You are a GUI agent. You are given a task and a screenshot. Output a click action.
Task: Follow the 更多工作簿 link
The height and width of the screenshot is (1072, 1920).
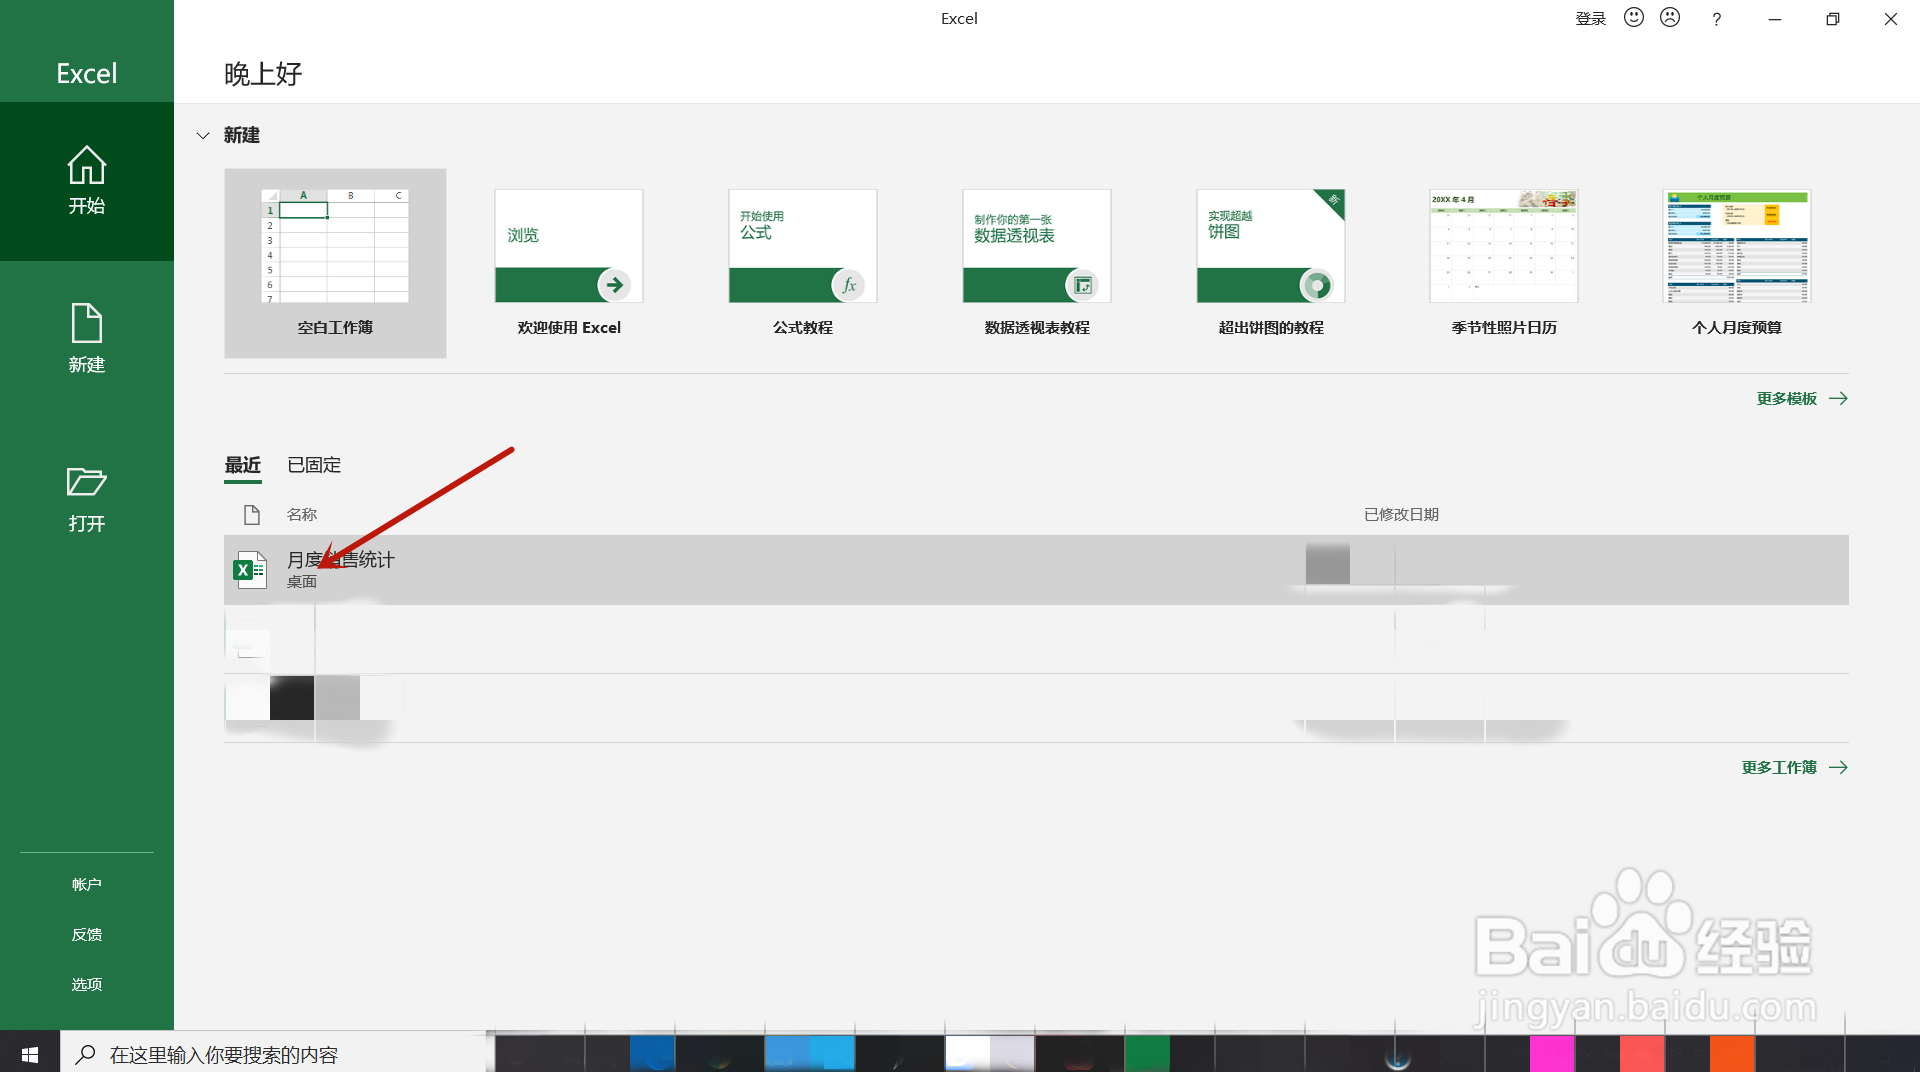1794,767
